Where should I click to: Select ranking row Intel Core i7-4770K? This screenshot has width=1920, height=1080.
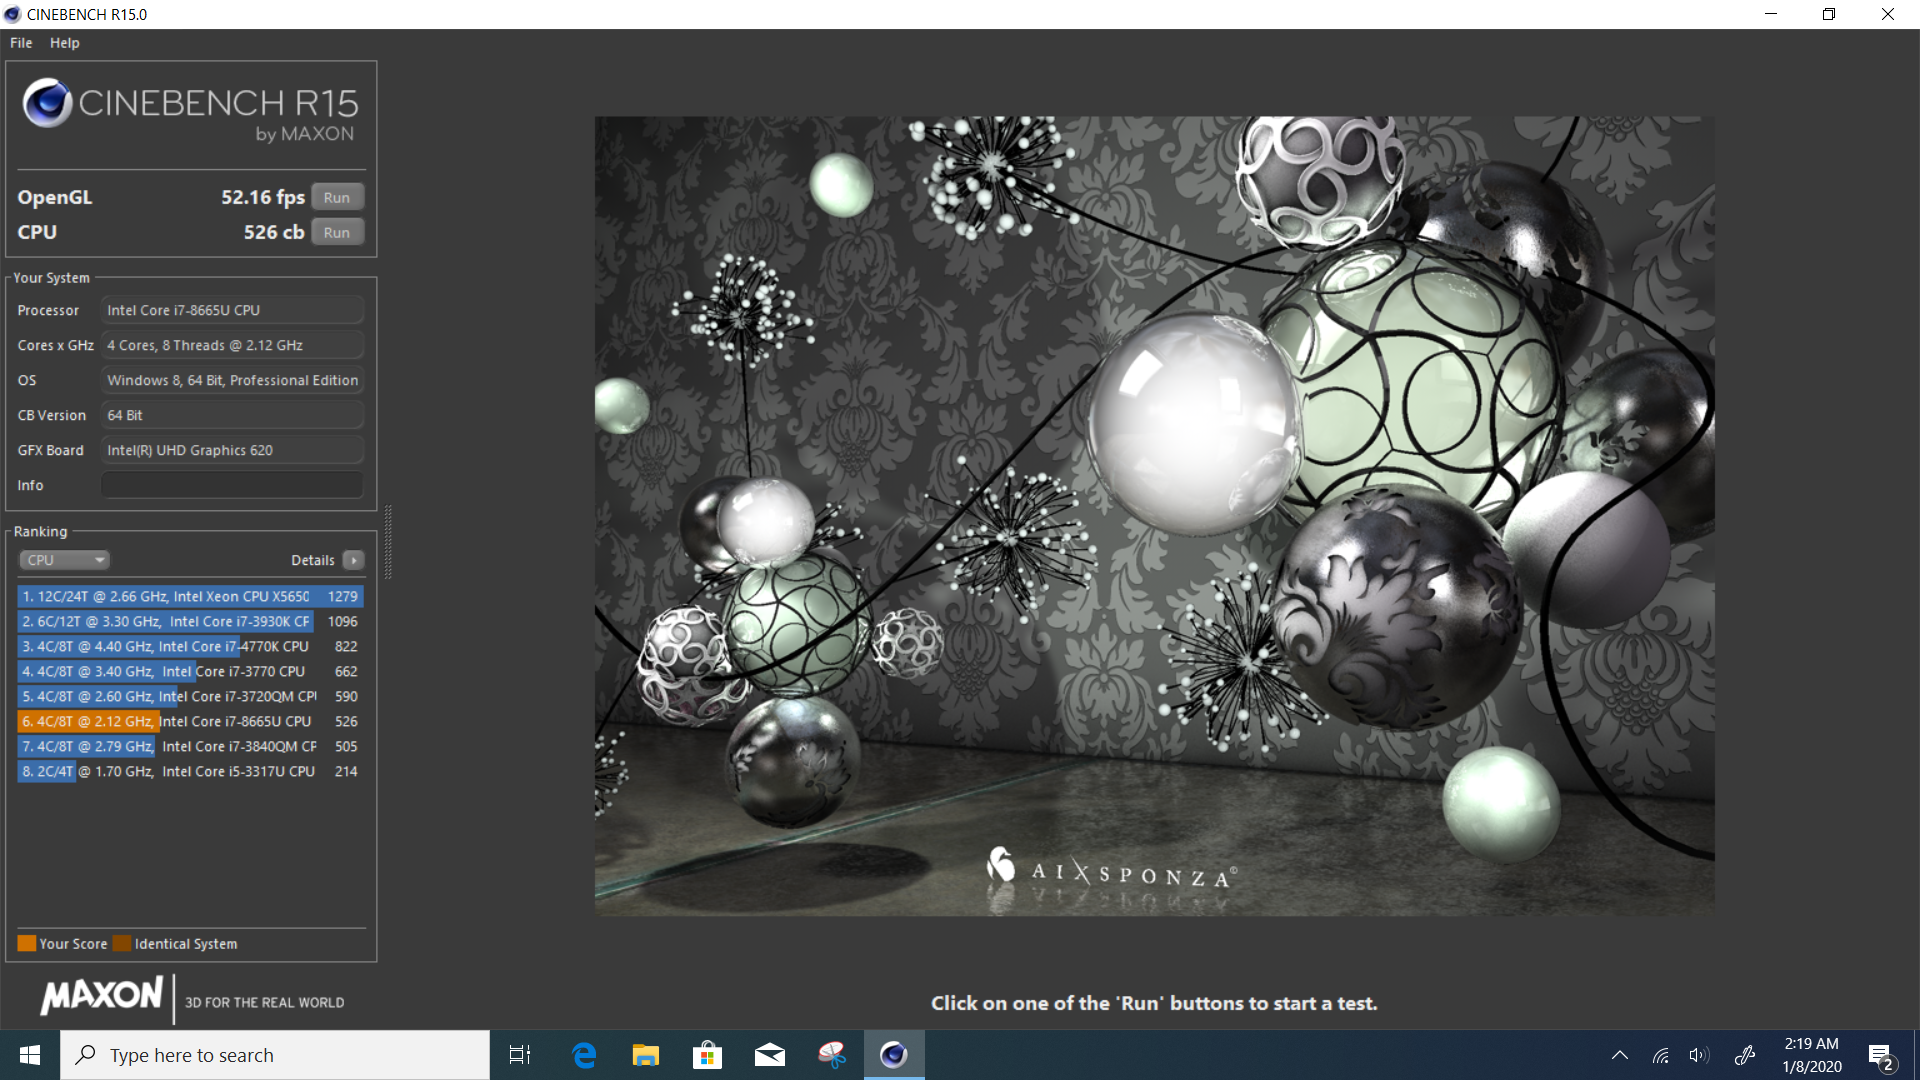(190, 646)
